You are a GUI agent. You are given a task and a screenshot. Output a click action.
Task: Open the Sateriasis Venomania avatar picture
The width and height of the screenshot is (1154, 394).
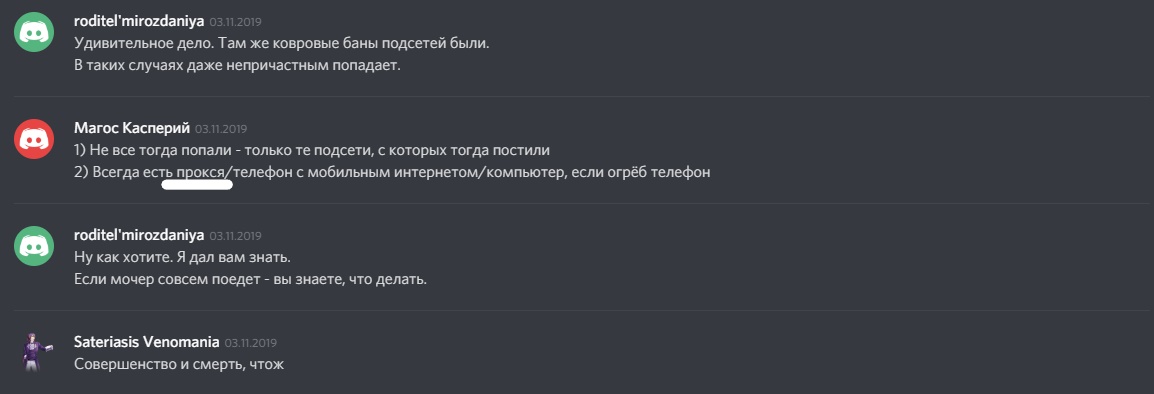tap(34, 352)
